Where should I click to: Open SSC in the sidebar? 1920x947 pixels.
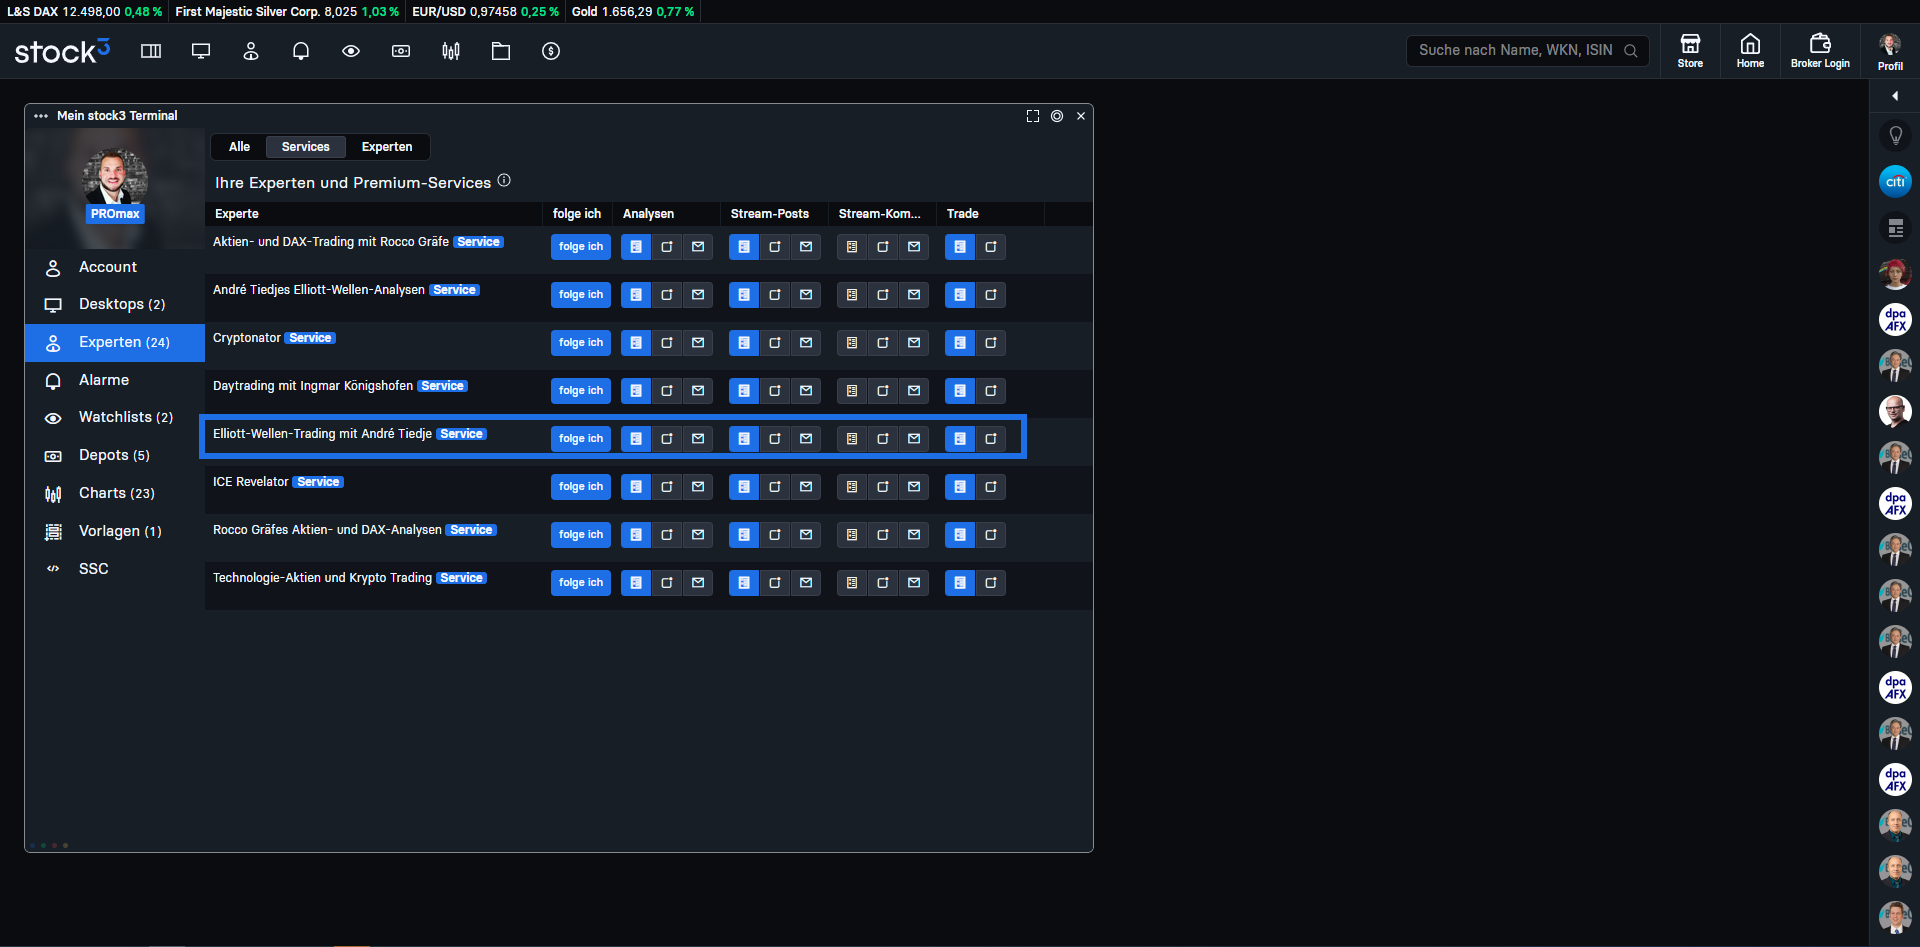click(115, 568)
